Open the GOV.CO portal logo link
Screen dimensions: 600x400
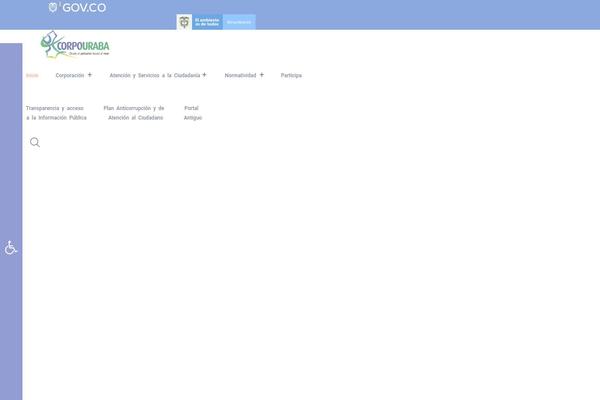(77, 8)
